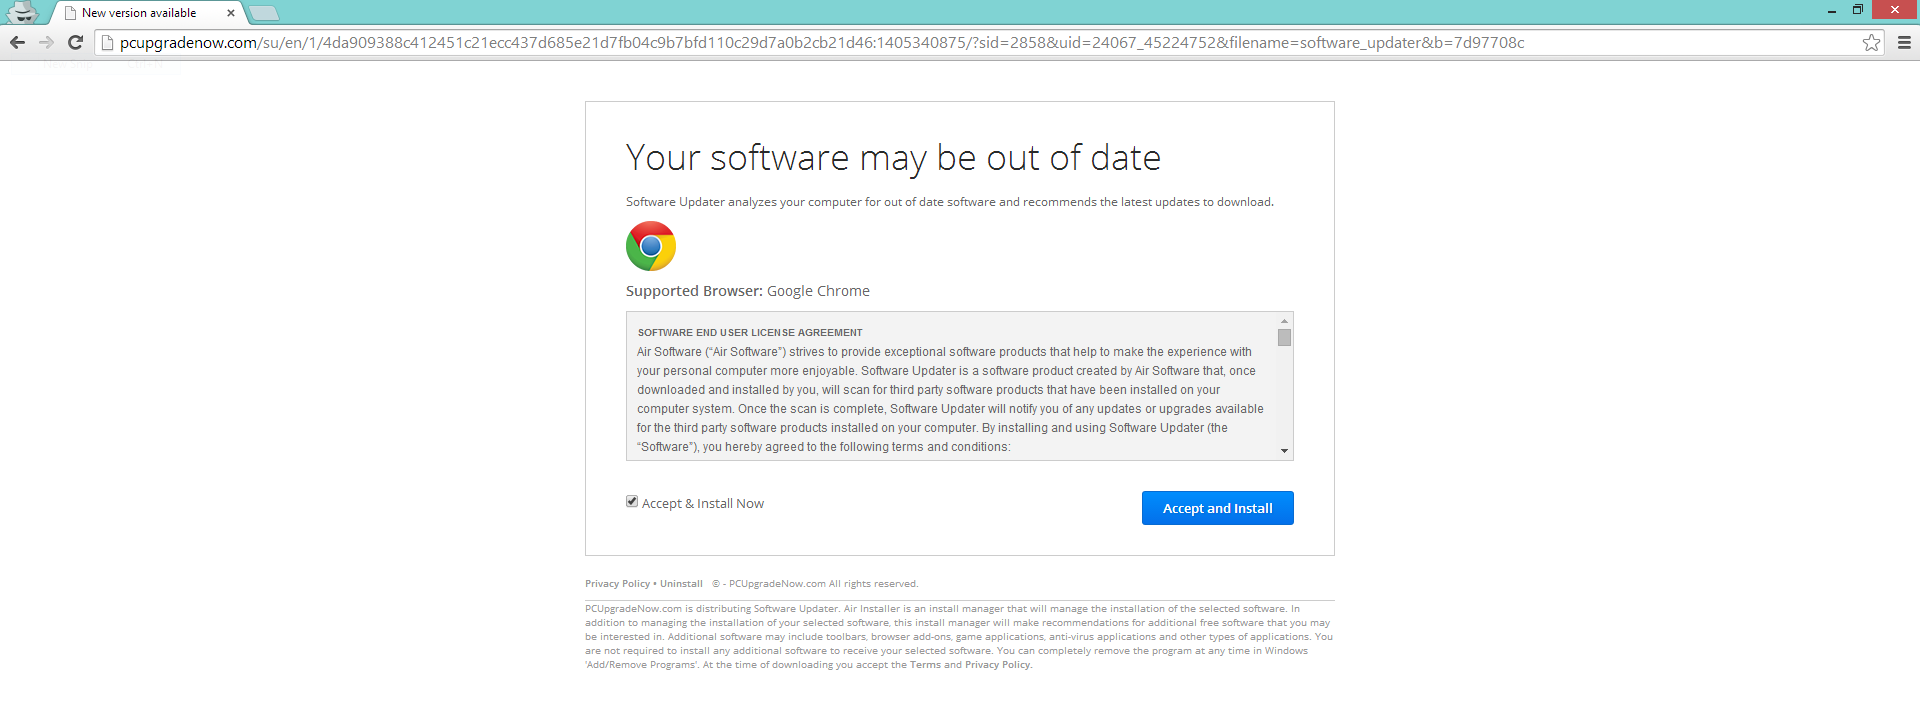Click the browser Forward arrow

(x=46, y=42)
